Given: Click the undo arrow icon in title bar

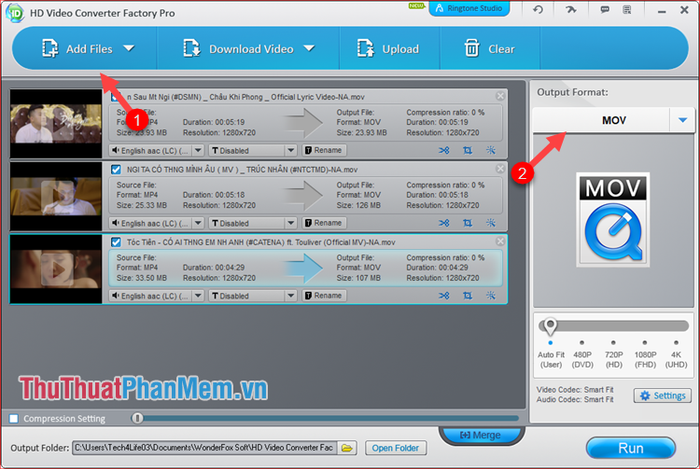Looking at the screenshot, I should pos(538,9).
